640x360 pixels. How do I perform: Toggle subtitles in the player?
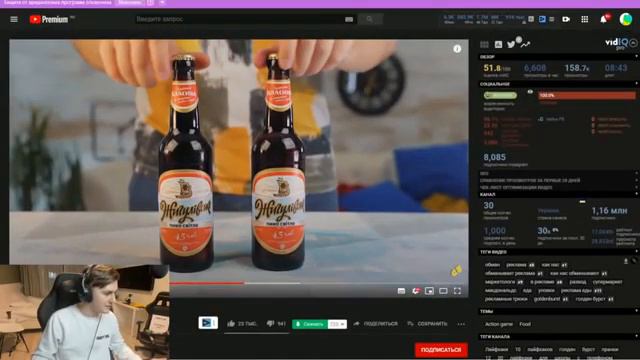coord(401,291)
